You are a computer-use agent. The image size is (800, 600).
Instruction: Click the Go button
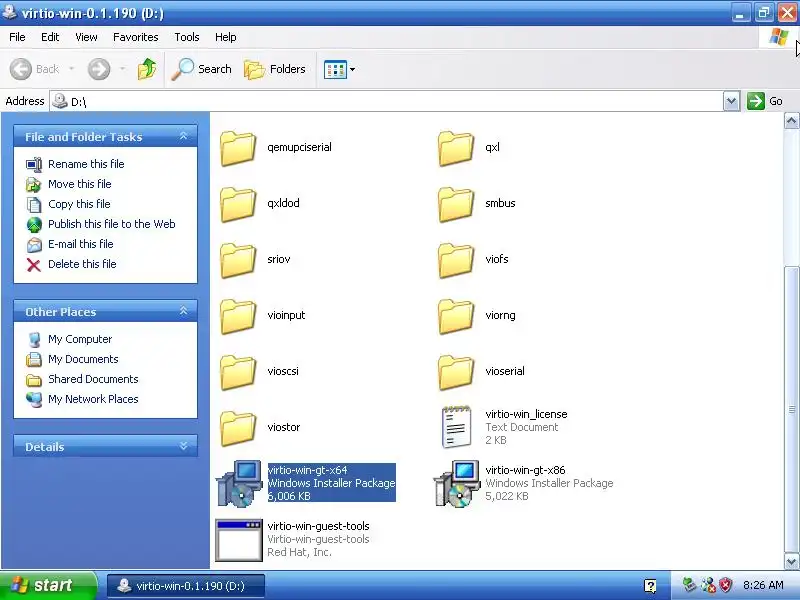[765, 101]
